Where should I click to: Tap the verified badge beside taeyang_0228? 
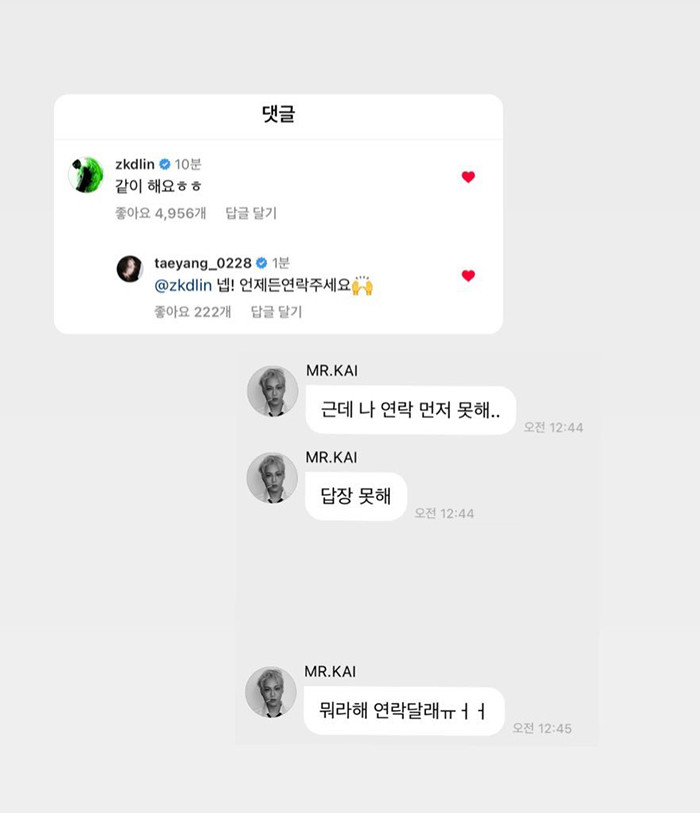tap(262, 263)
